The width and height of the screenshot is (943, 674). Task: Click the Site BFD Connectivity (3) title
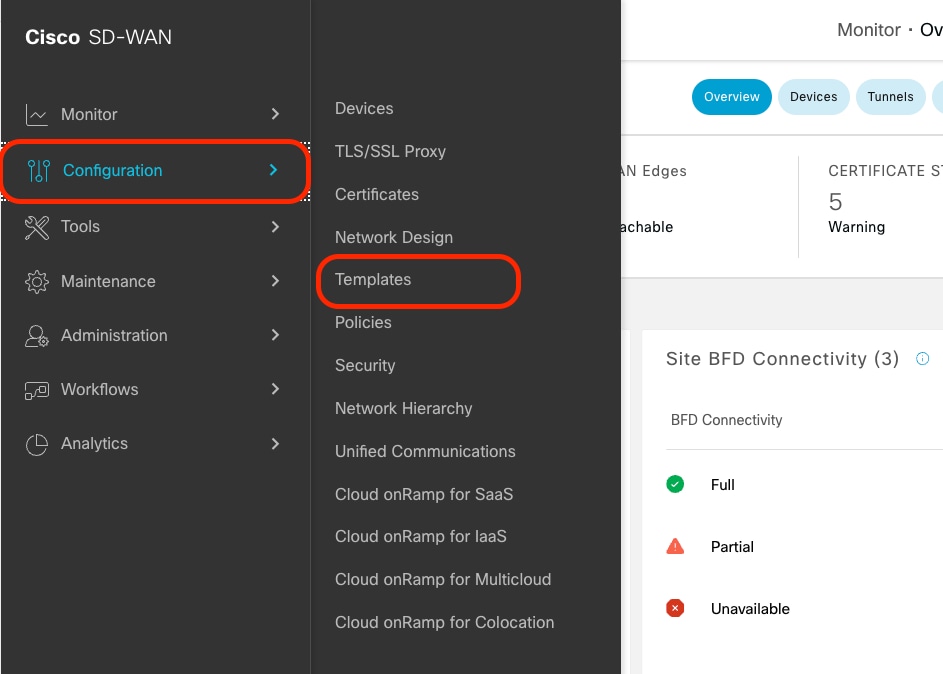click(782, 359)
